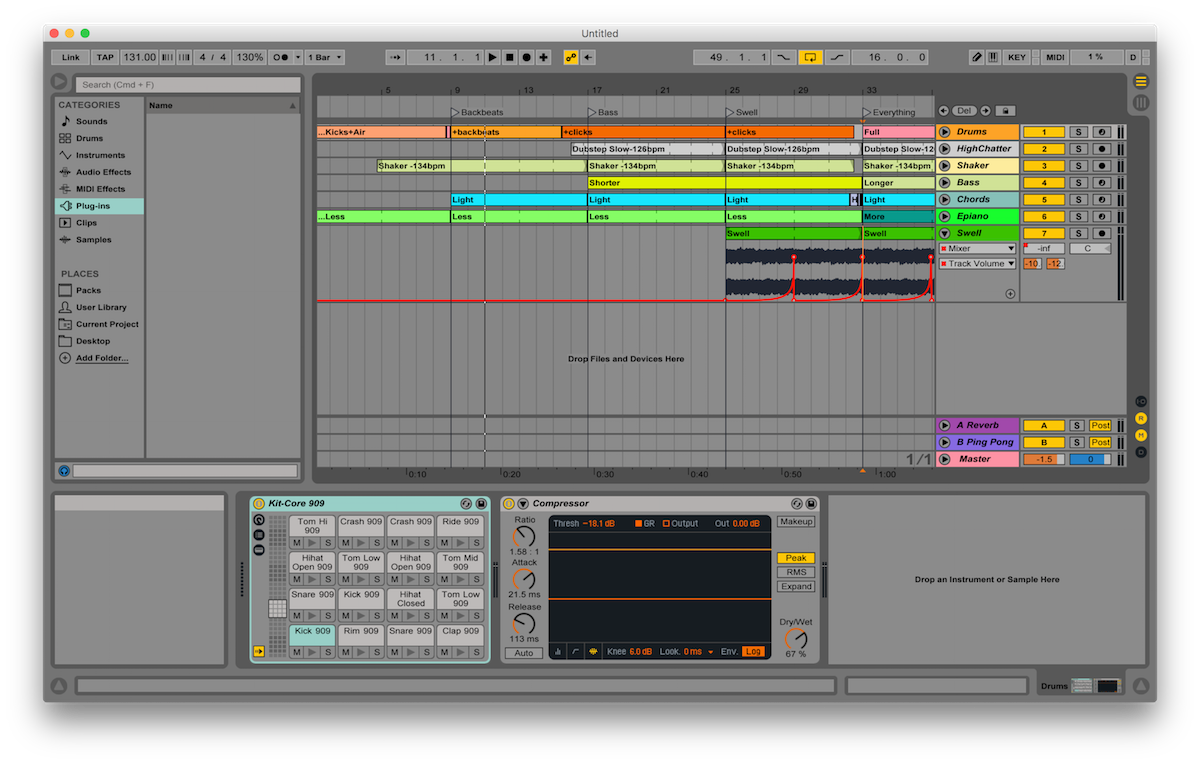Fold the Drums track triangle
Viewport: 1200px width, 764px height.
944,132
